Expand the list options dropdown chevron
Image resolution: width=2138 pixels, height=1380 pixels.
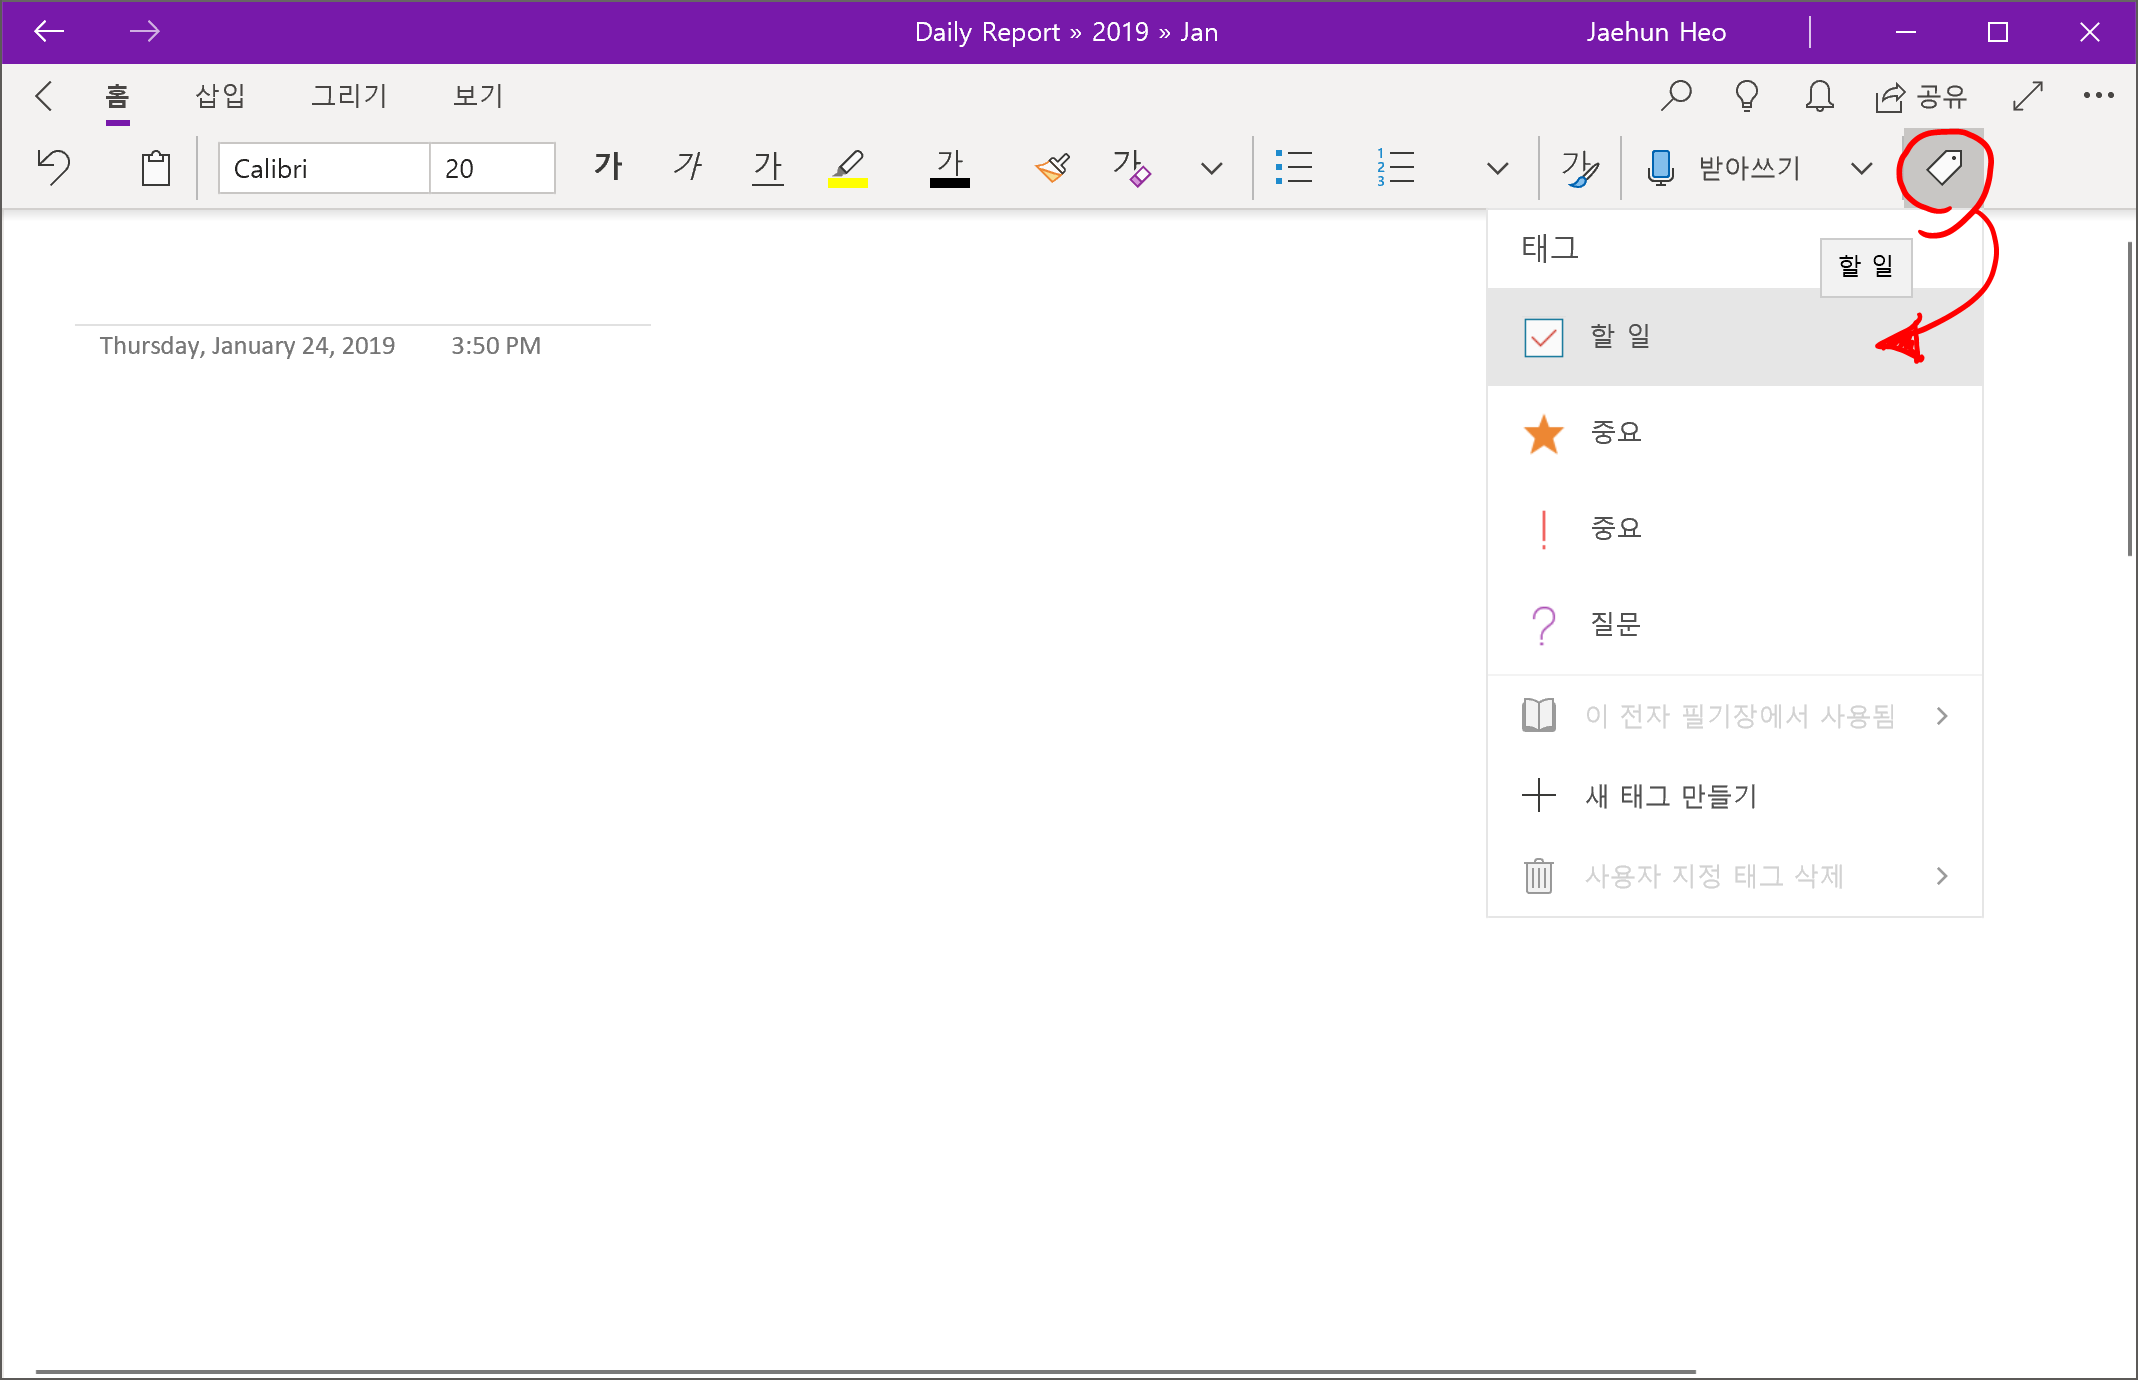(x=1497, y=168)
